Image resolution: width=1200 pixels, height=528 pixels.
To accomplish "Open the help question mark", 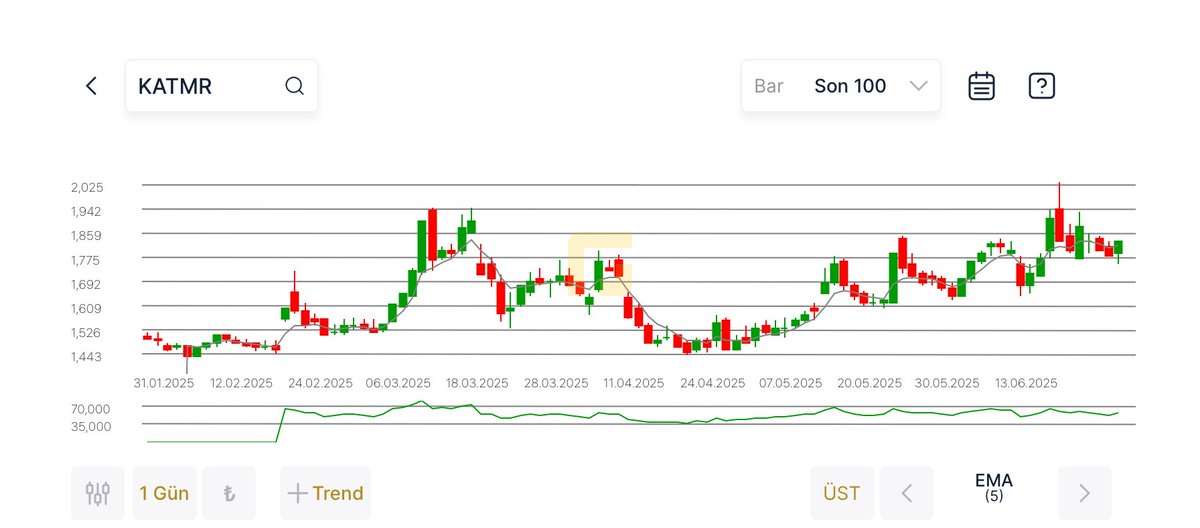I will point(1042,86).
